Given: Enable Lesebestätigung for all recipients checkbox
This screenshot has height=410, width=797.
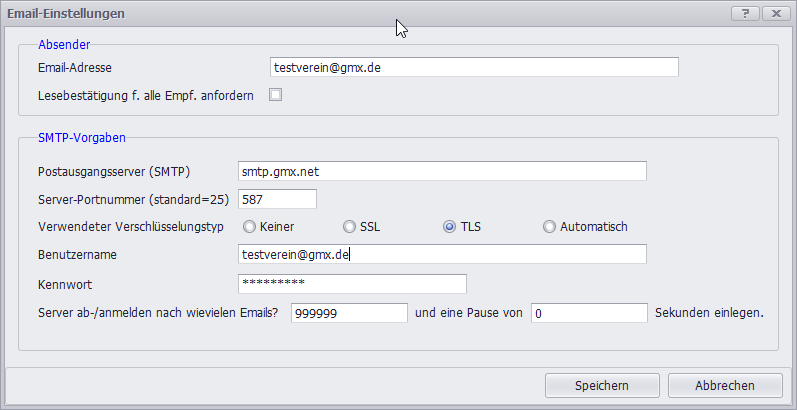Looking at the screenshot, I should point(275,95).
